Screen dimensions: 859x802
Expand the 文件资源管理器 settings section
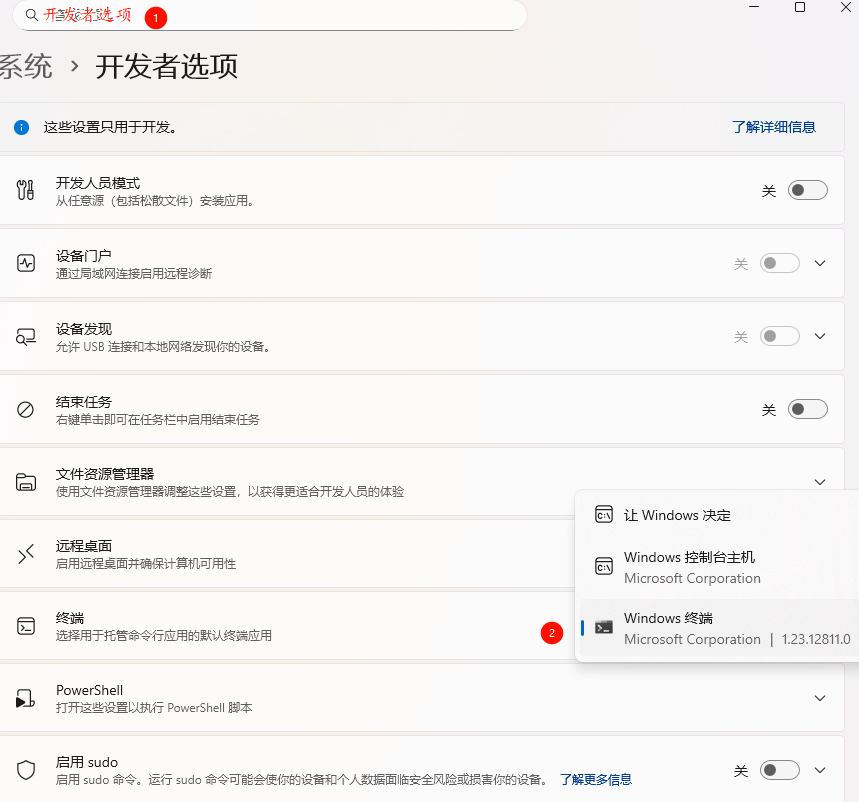coord(820,481)
